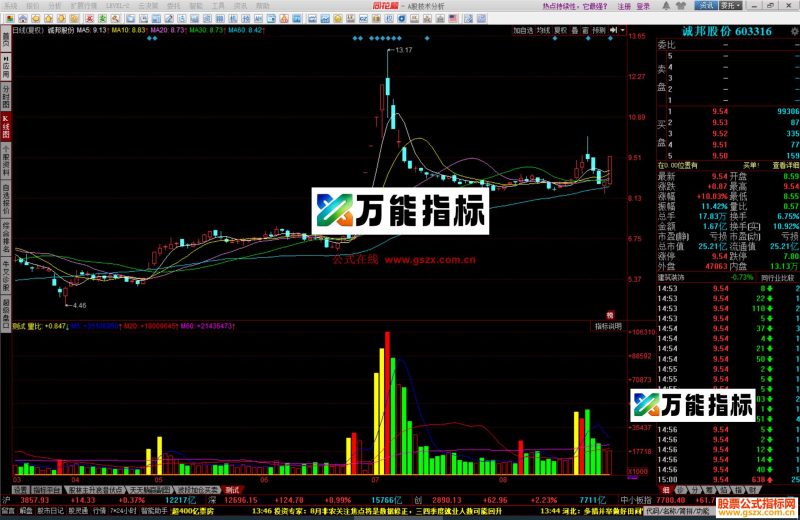
Task: Click the green star toolbar icon
Action: 103,19
